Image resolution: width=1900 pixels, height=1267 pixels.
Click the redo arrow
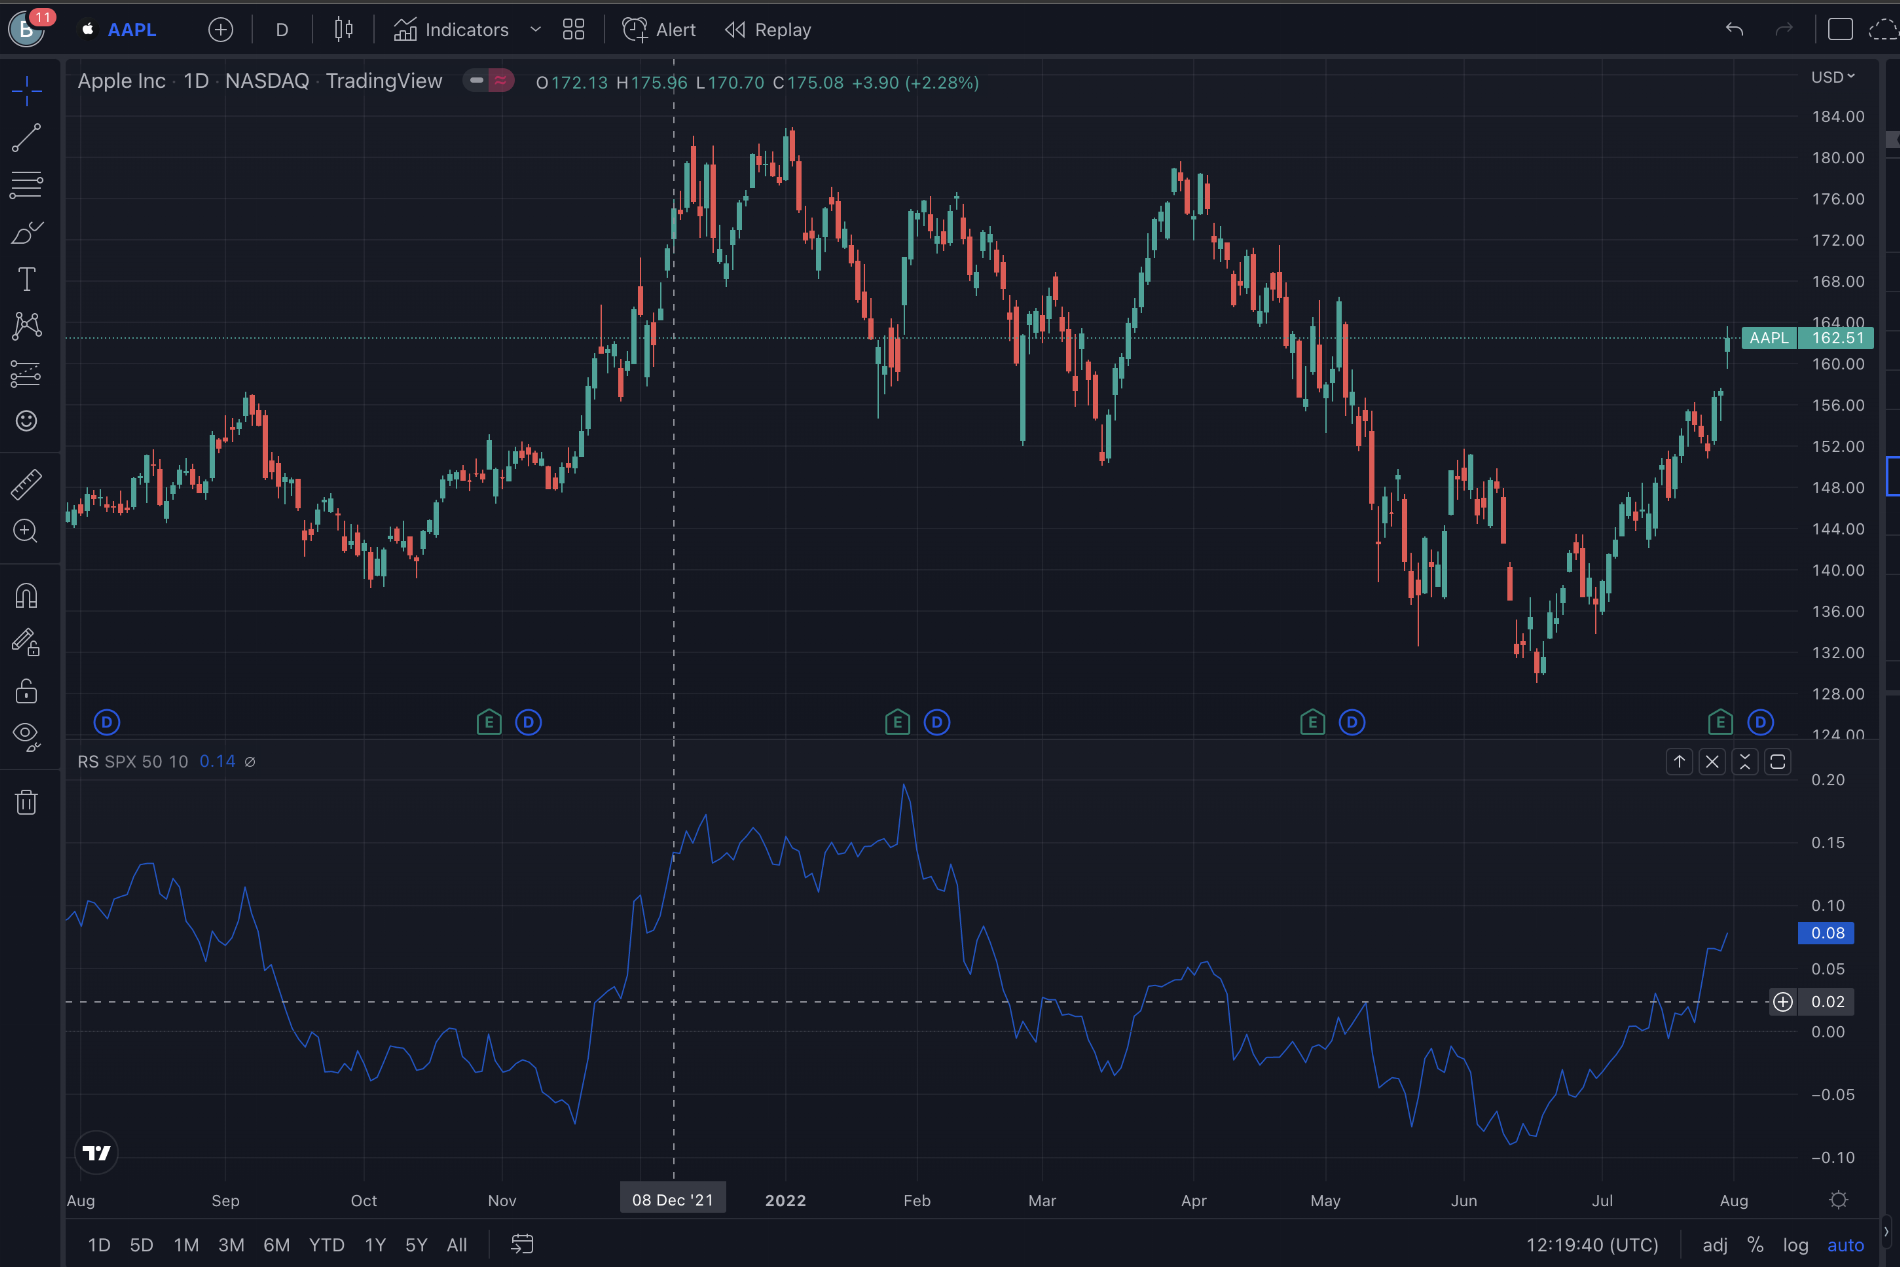pyautogui.click(x=1784, y=30)
